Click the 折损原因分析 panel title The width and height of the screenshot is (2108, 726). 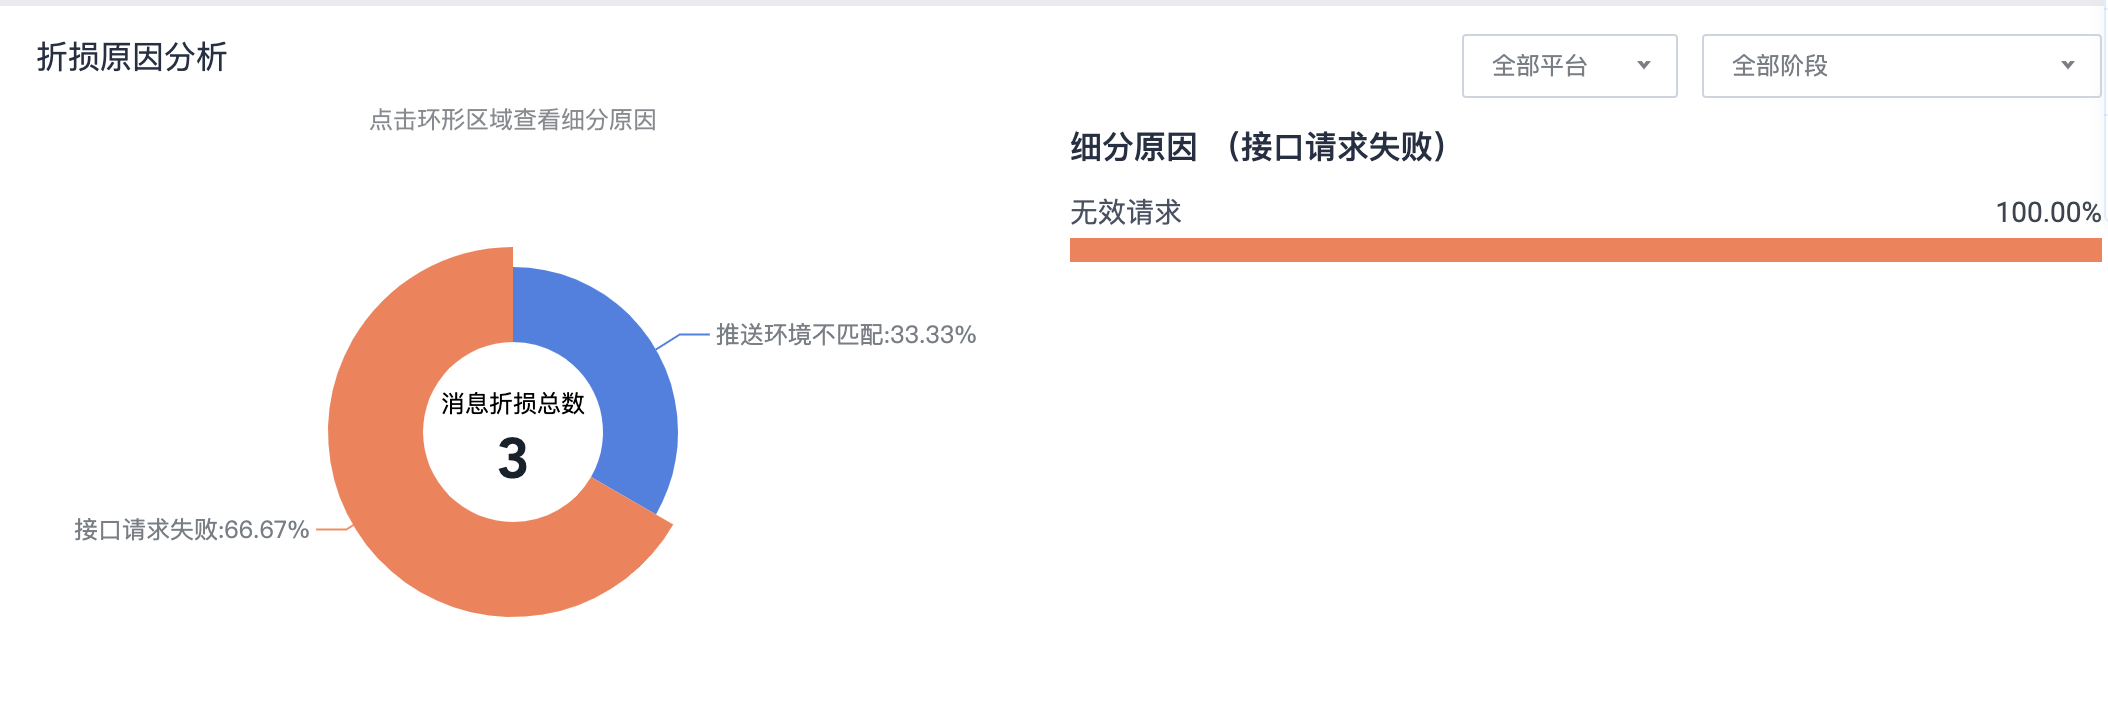coord(132,57)
